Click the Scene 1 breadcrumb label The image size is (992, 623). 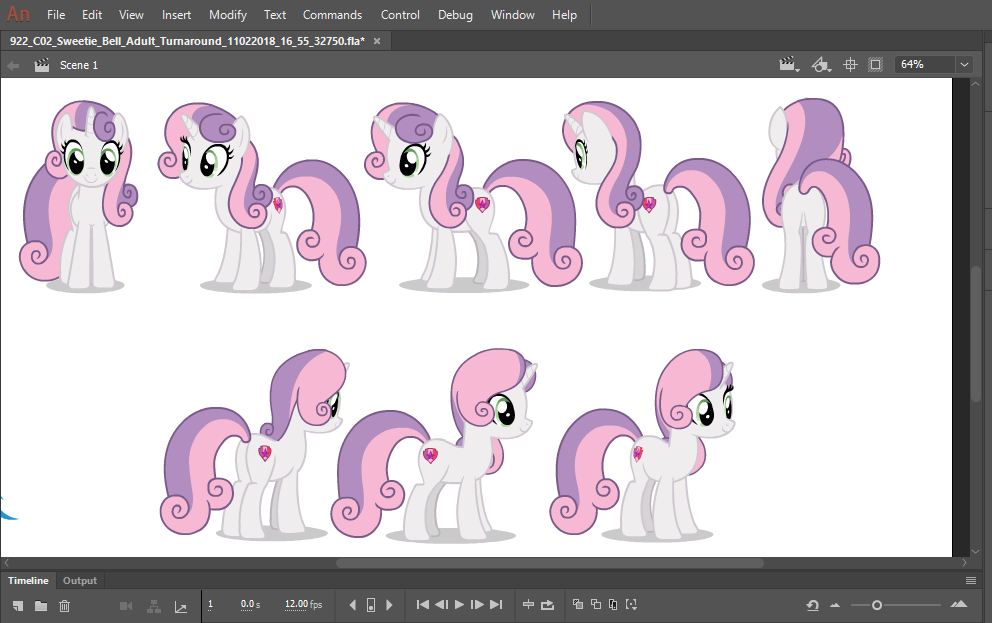(79, 65)
